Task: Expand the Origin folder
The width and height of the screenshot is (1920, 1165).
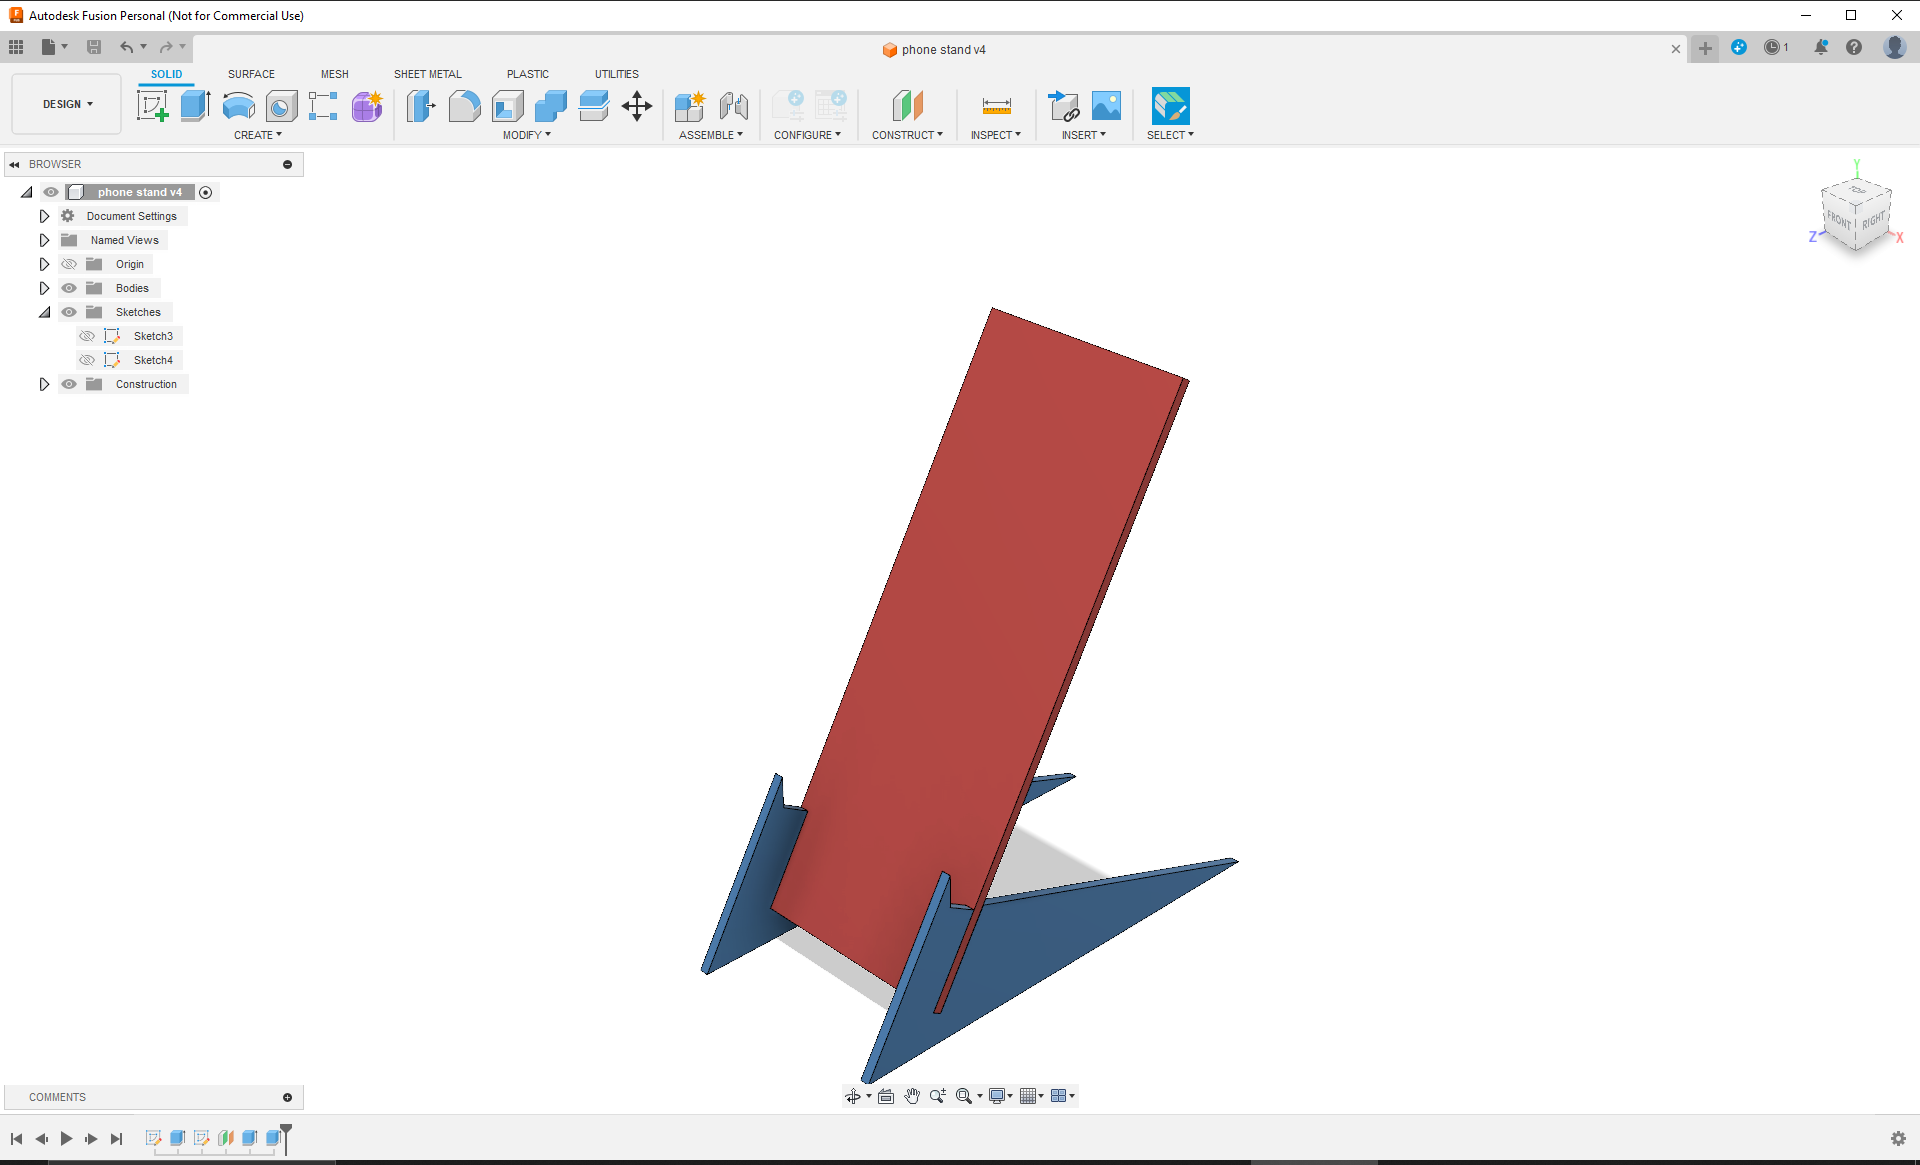Action: point(44,263)
